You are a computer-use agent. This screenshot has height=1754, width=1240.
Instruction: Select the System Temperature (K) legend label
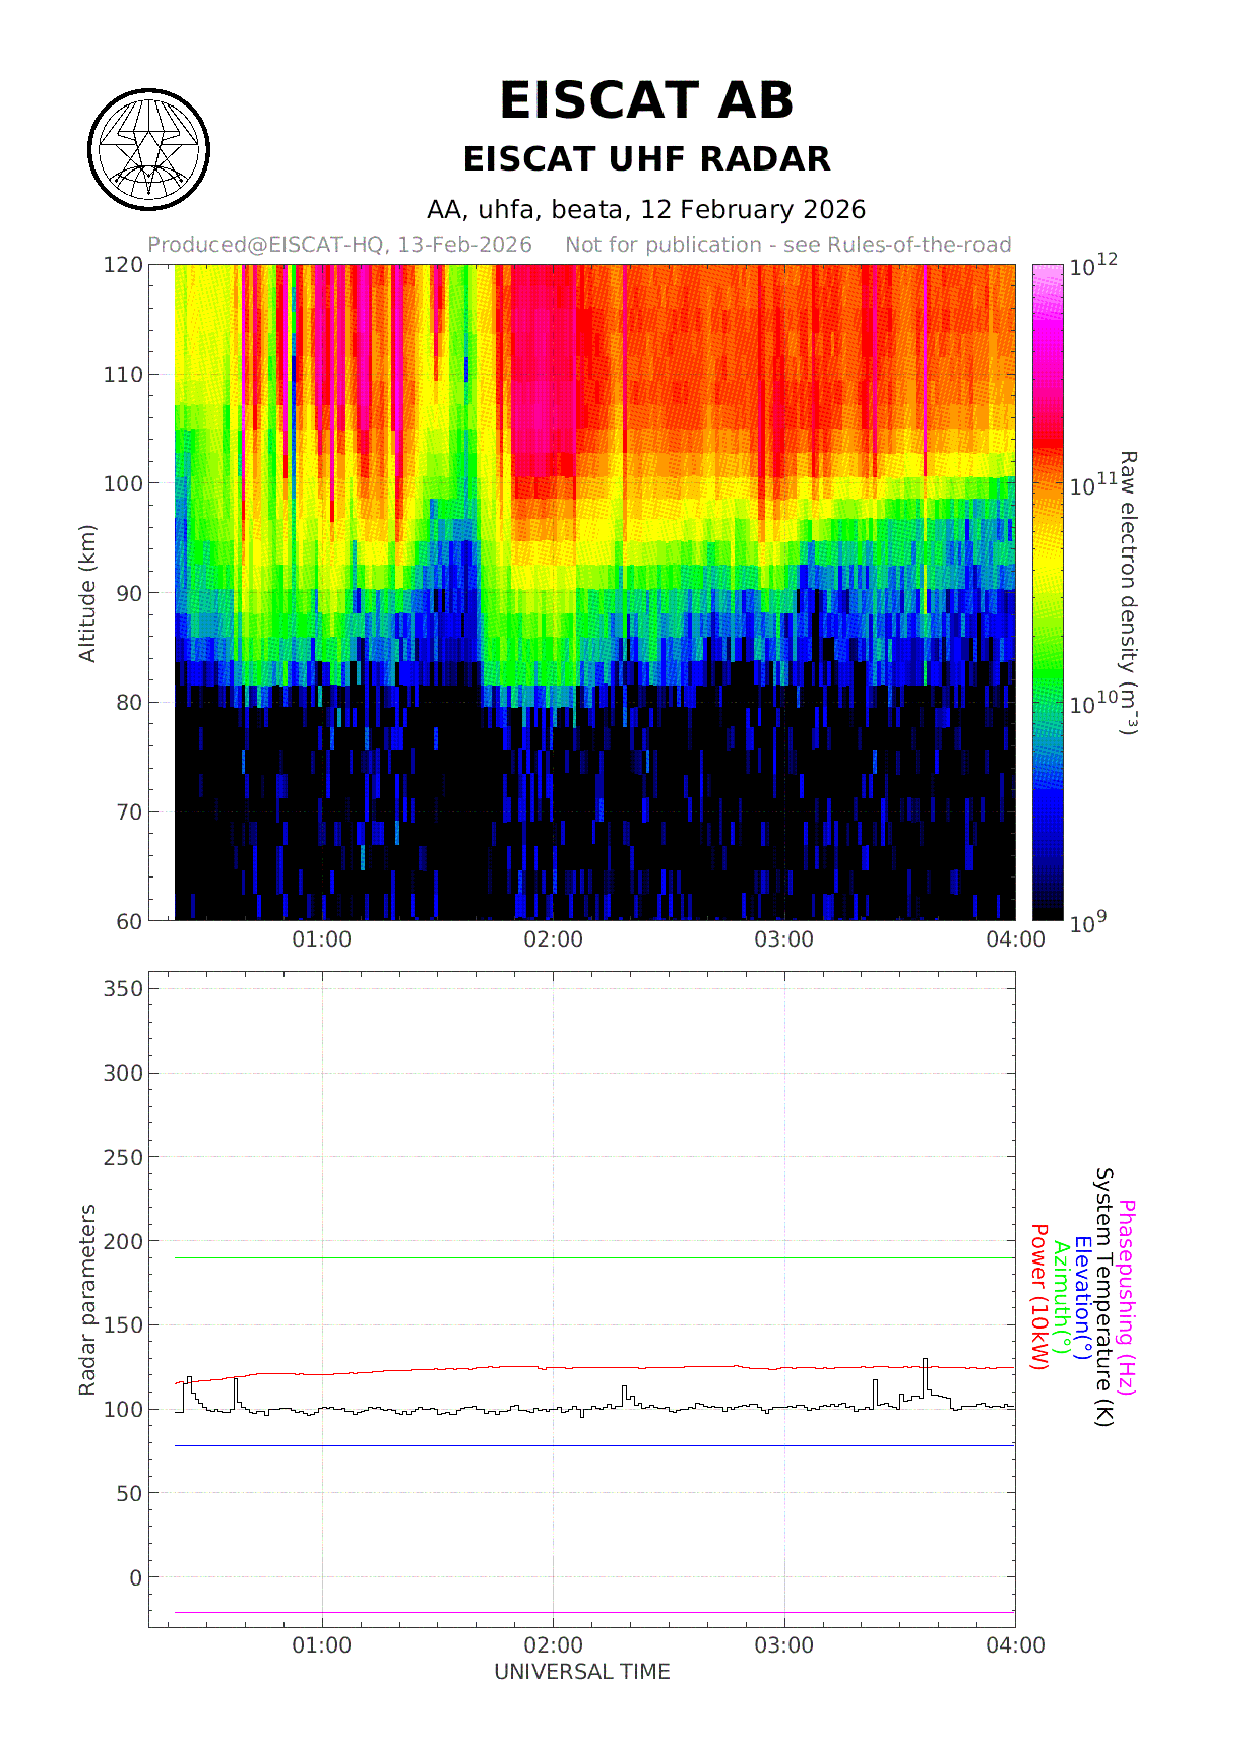1104,1298
